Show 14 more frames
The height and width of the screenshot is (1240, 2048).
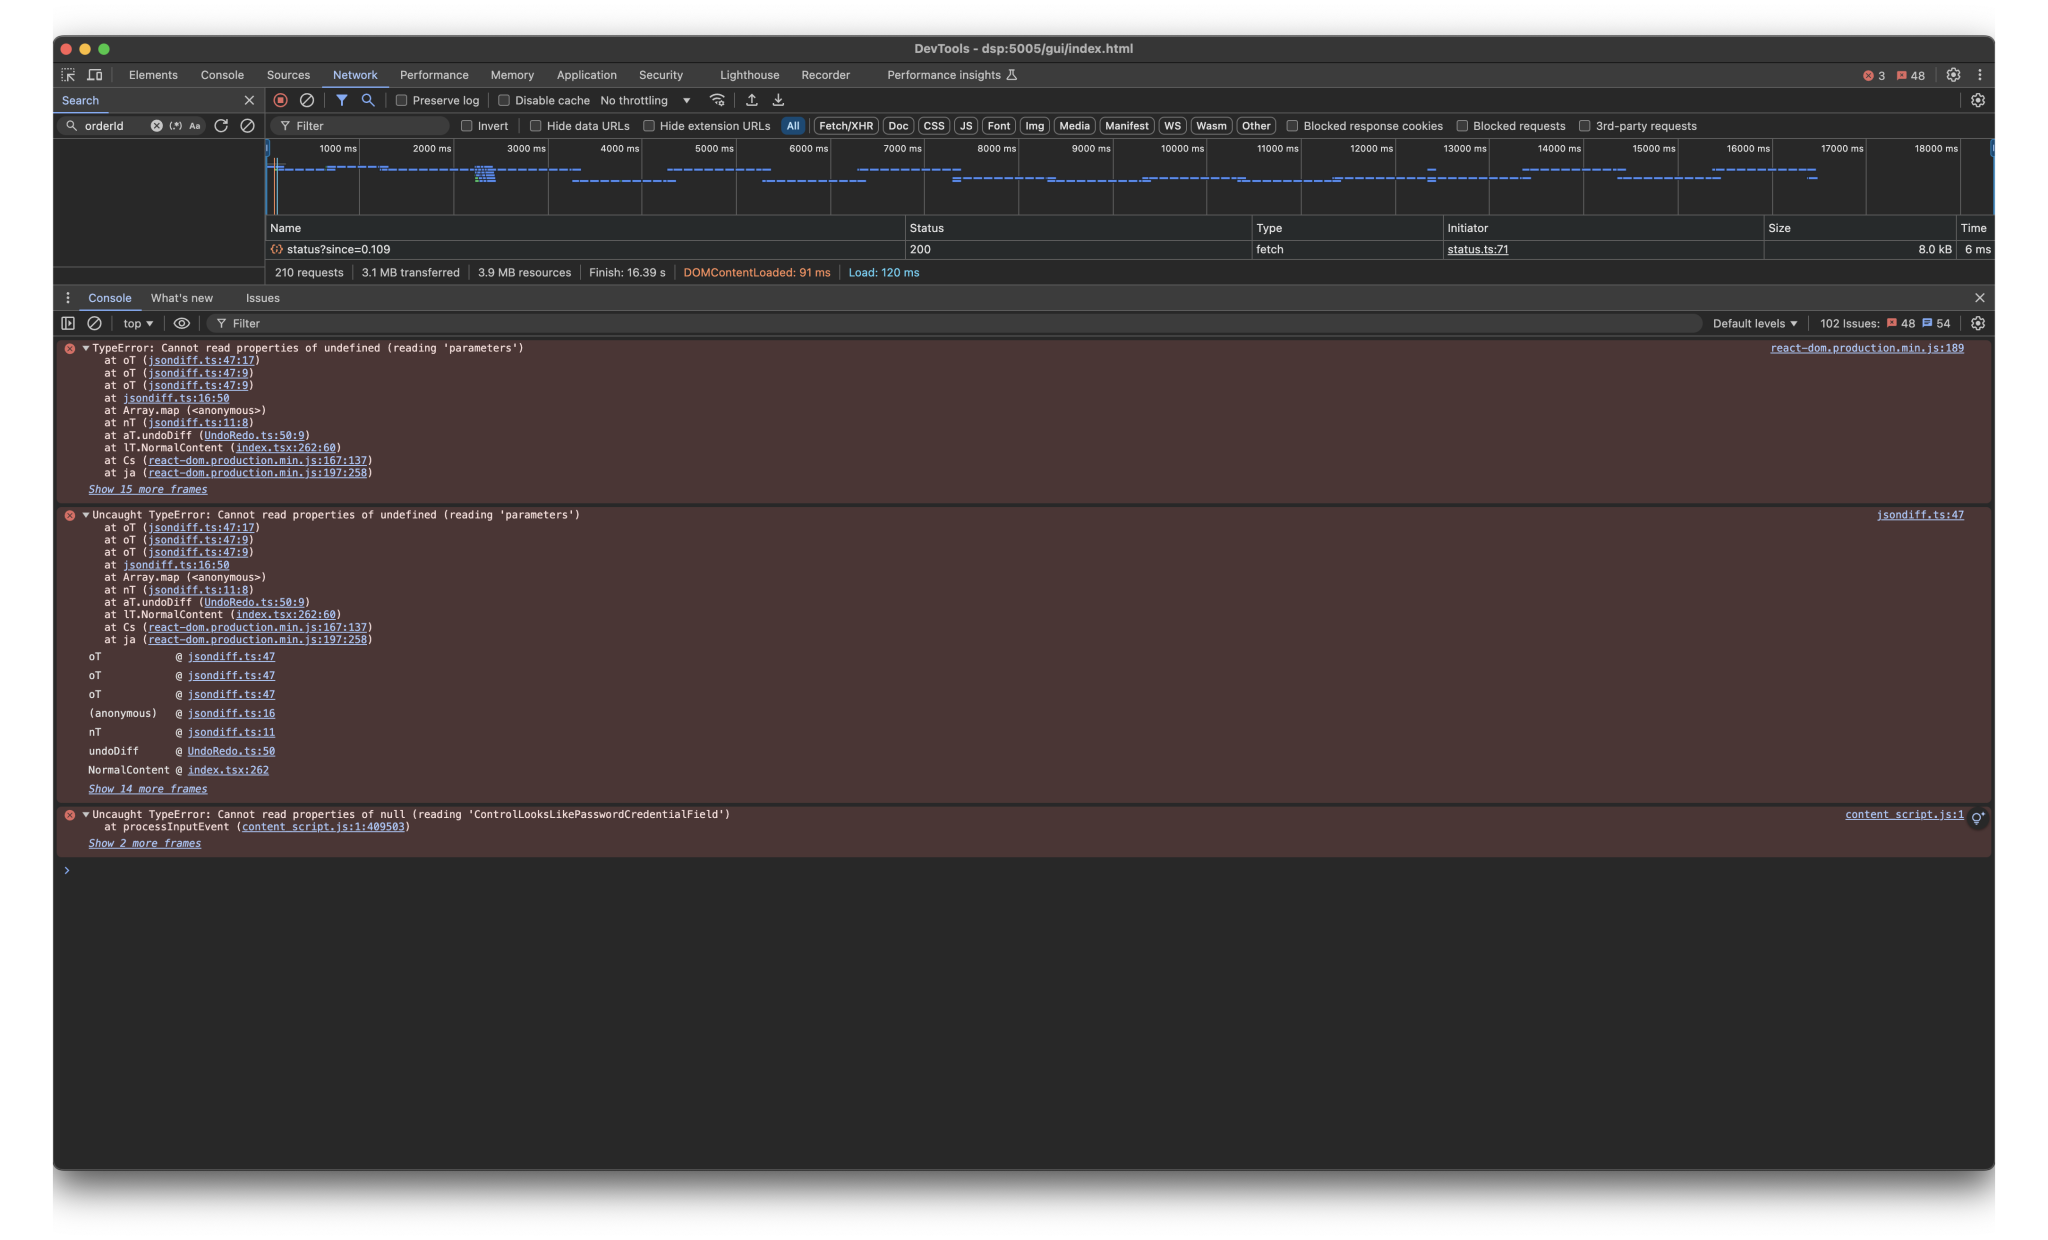(x=148, y=789)
